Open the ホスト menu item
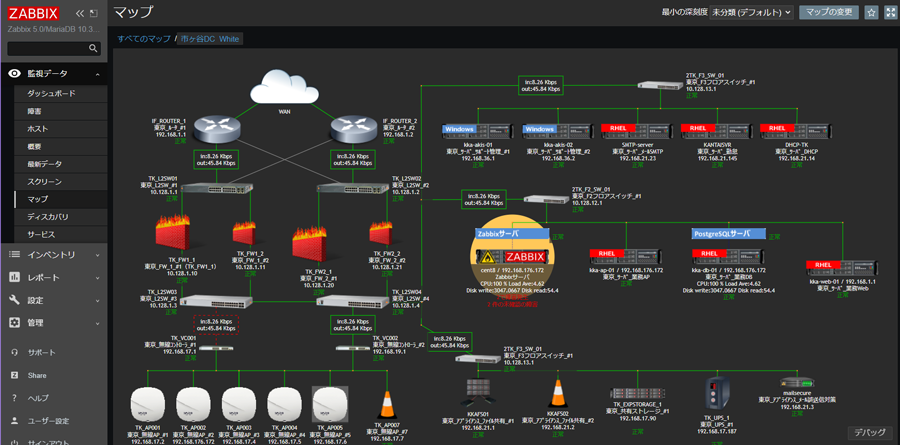 coord(60,129)
